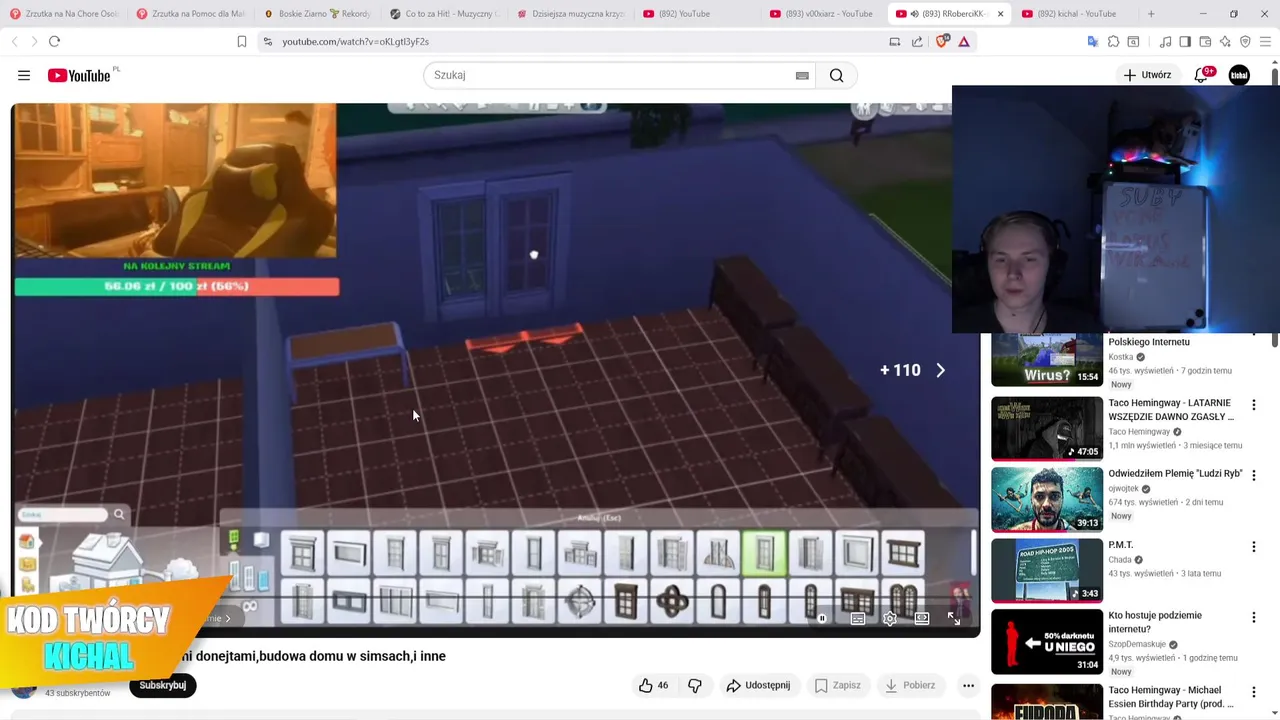Viewport: 1280px width, 720px height.
Task: Open the SzopDemaskuje channel link
Action: (x=1137, y=645)
